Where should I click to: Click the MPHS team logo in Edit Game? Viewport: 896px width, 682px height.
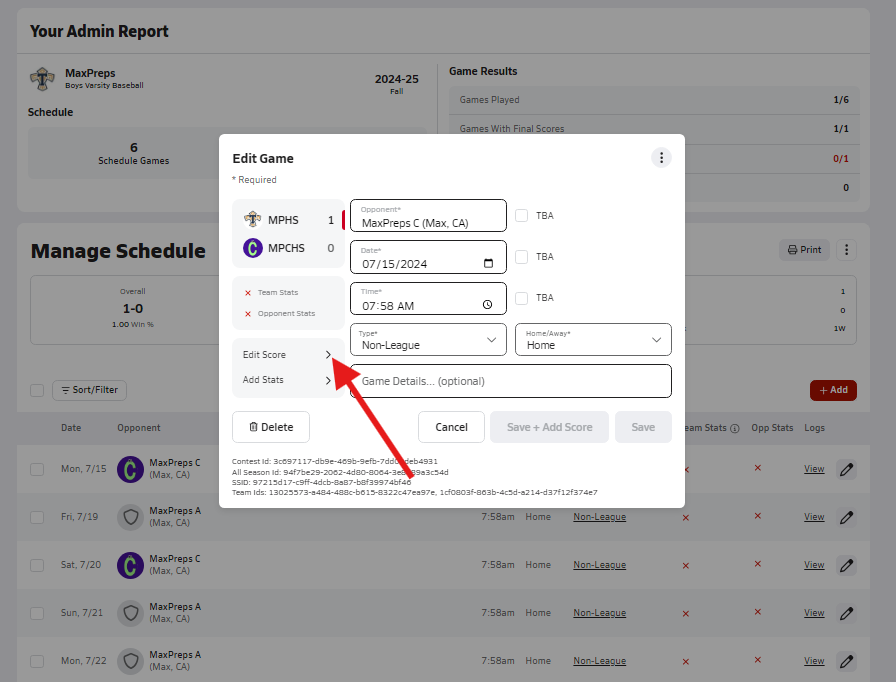pos(253,219)
